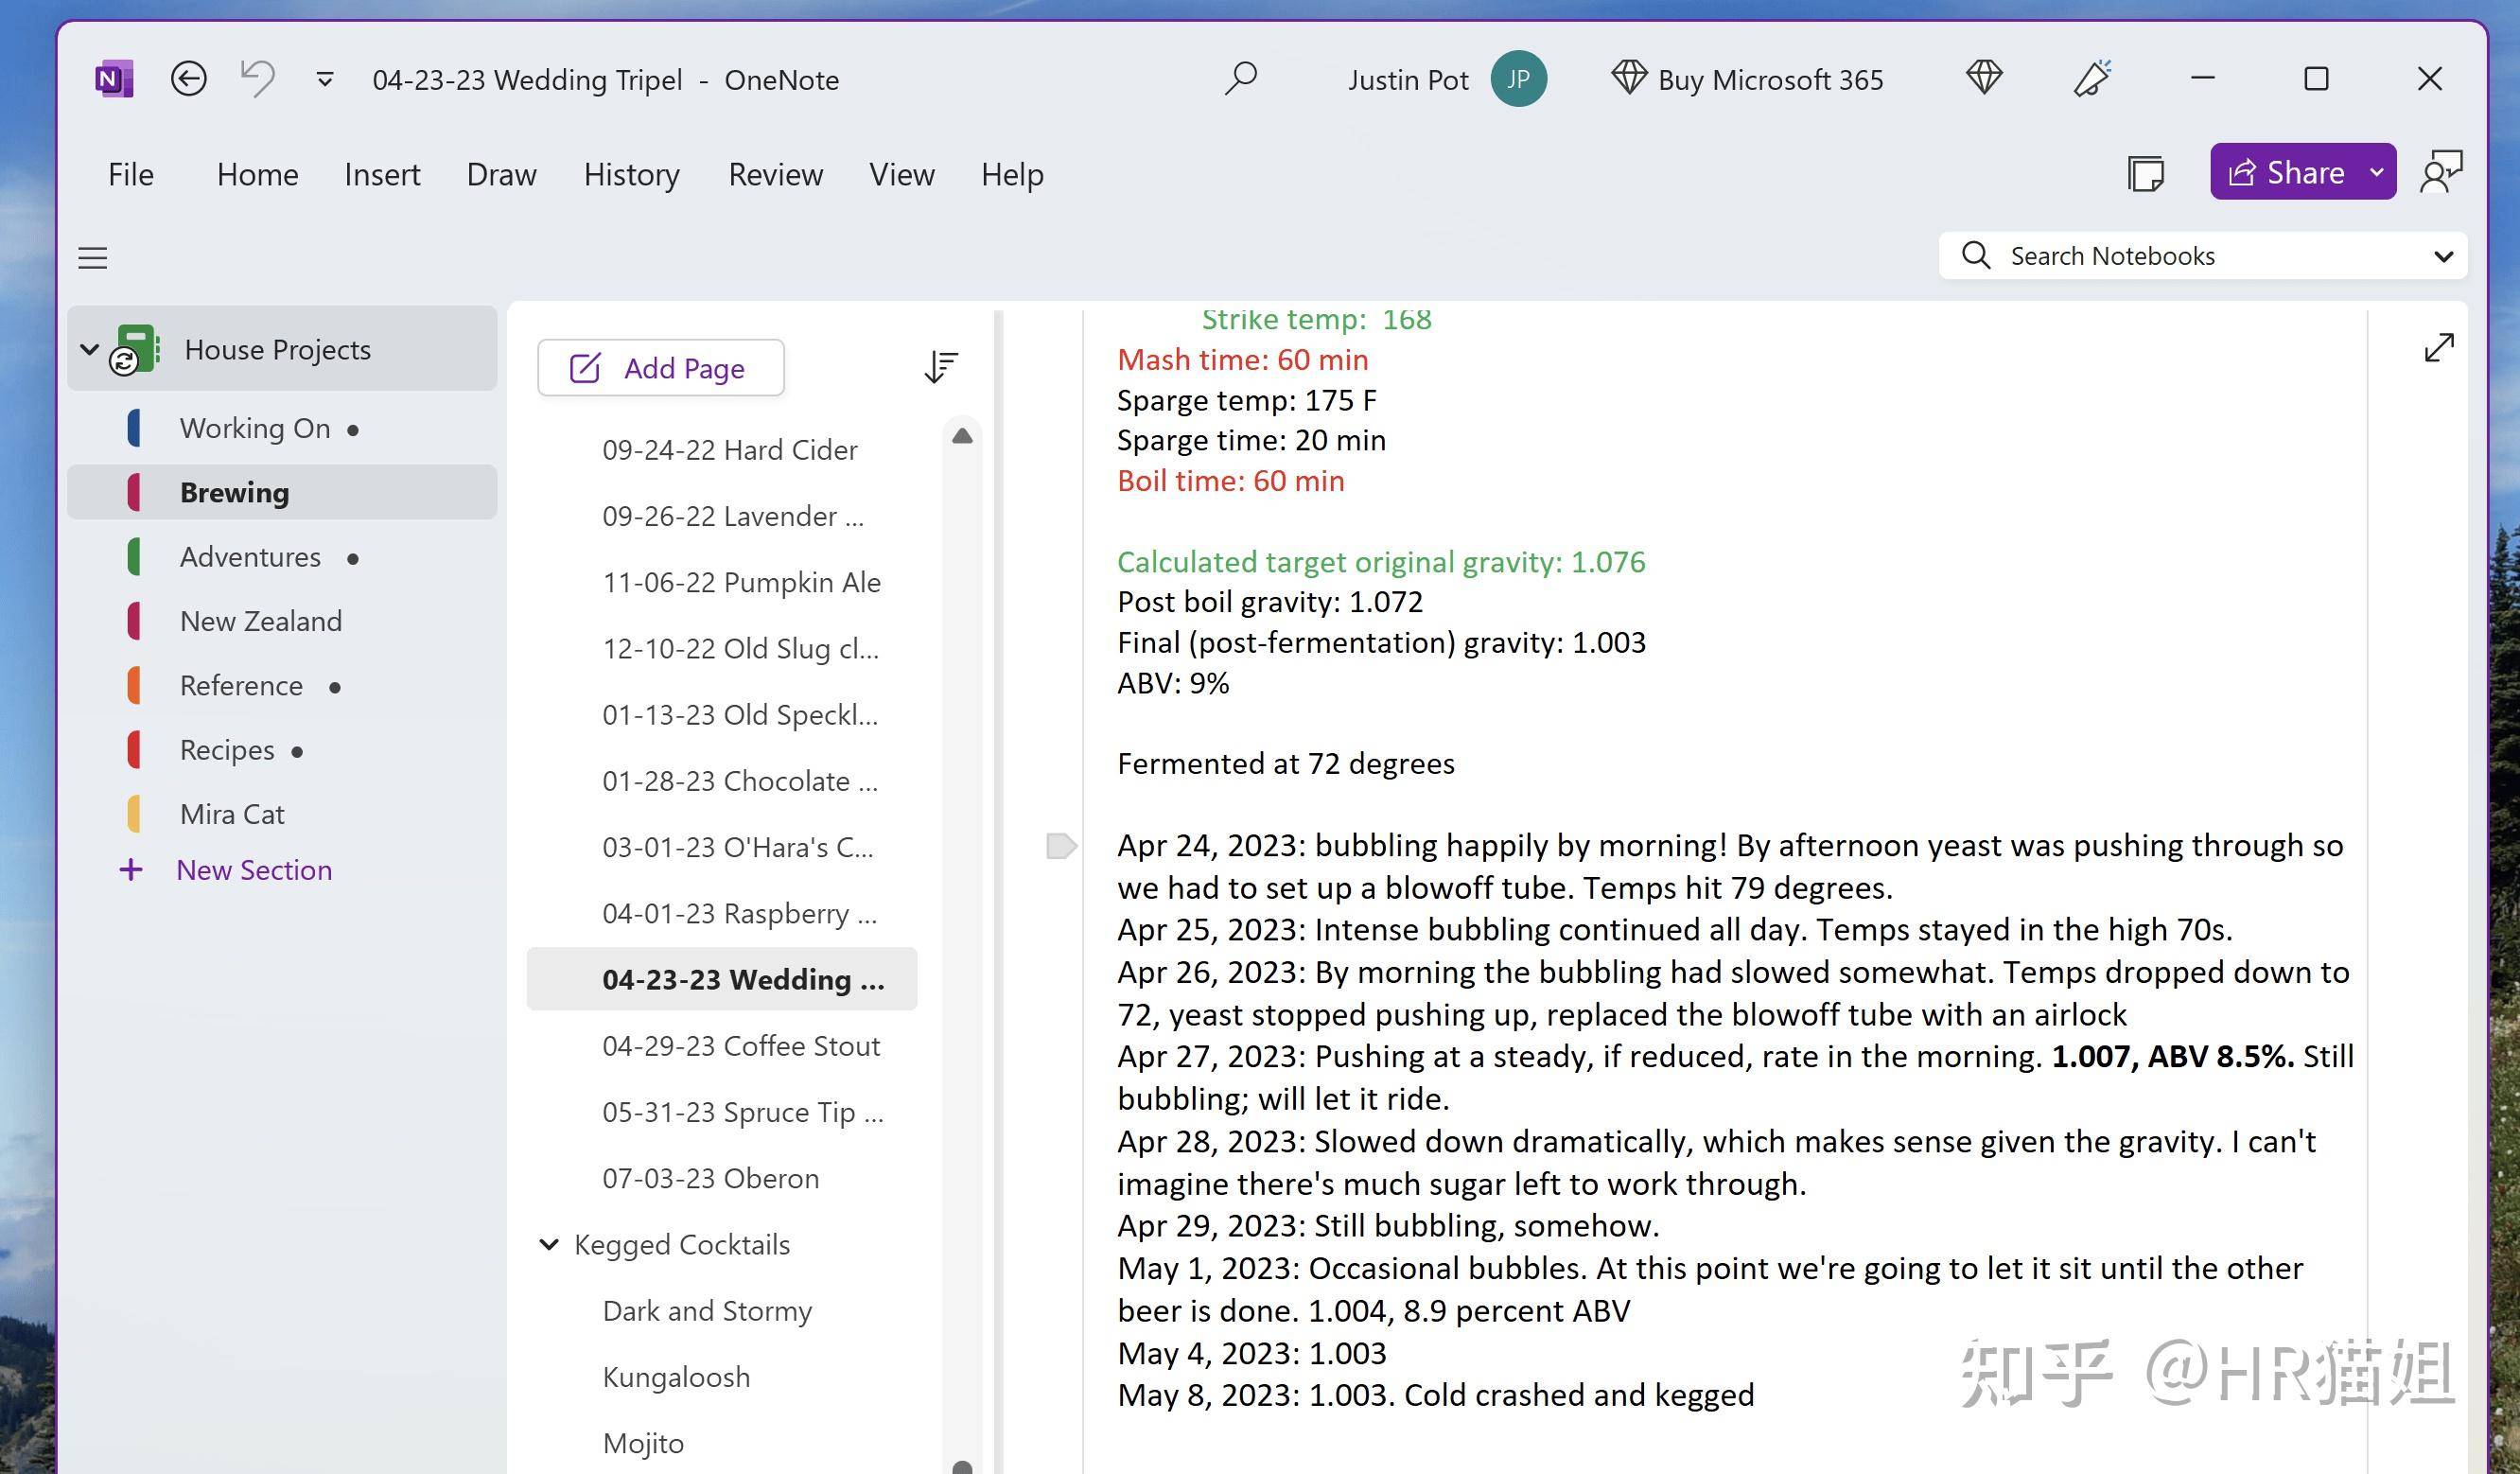This screenshot has width=2520, height=1474.
Task: Switch to the History tab
Action: pos(631,174)
